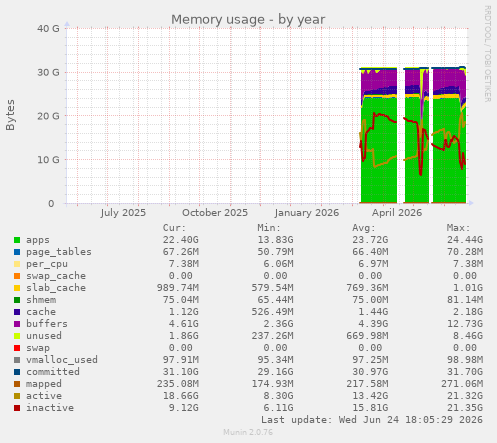Select the 'active' legend label
Image resolution: width=497 pixels, height=443 pixels.
[44, 396]
